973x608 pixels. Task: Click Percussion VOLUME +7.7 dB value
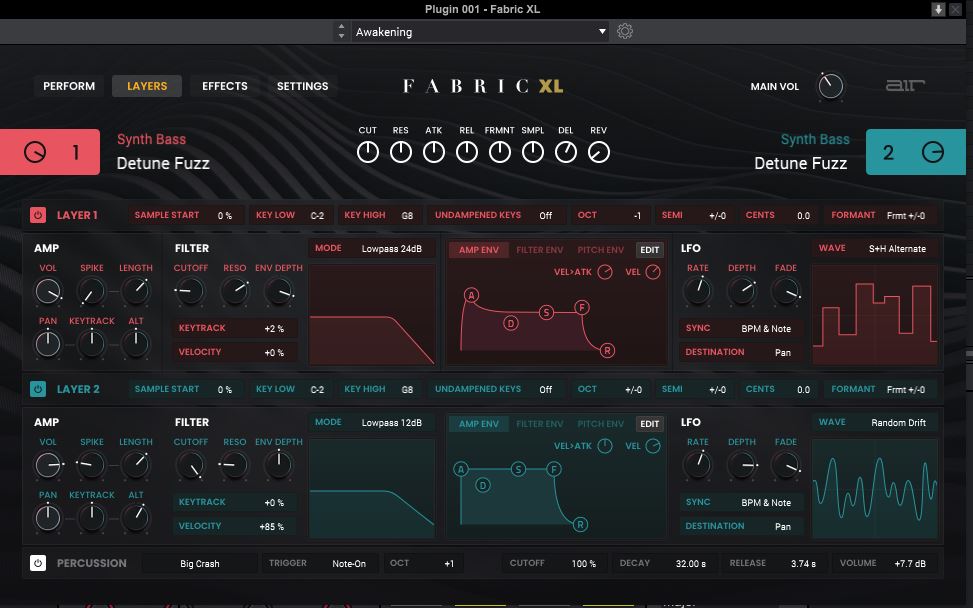click(x=910, y=563)
